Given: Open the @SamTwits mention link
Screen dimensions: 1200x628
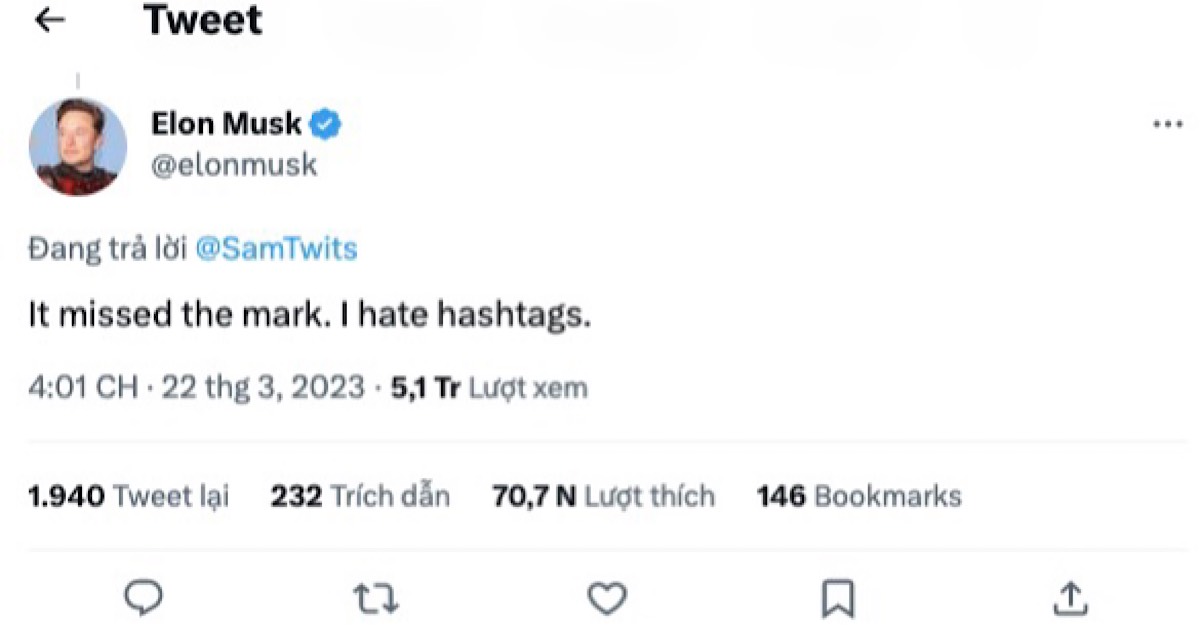Looking at the screenshot, I should (276, 249).
